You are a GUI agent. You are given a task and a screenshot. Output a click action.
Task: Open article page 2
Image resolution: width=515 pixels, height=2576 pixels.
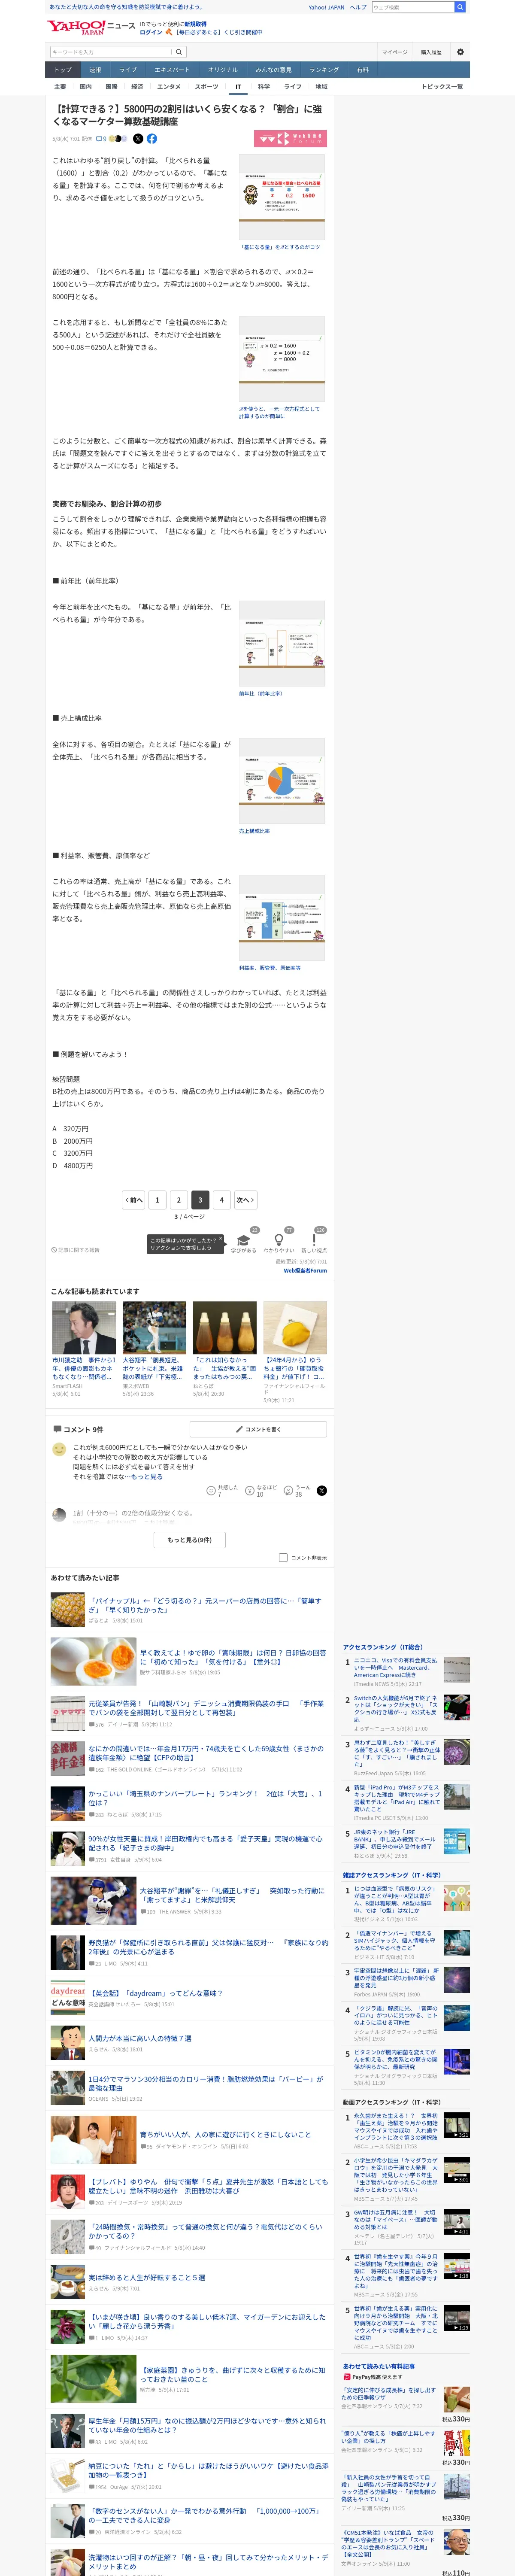click(179, 1199)
